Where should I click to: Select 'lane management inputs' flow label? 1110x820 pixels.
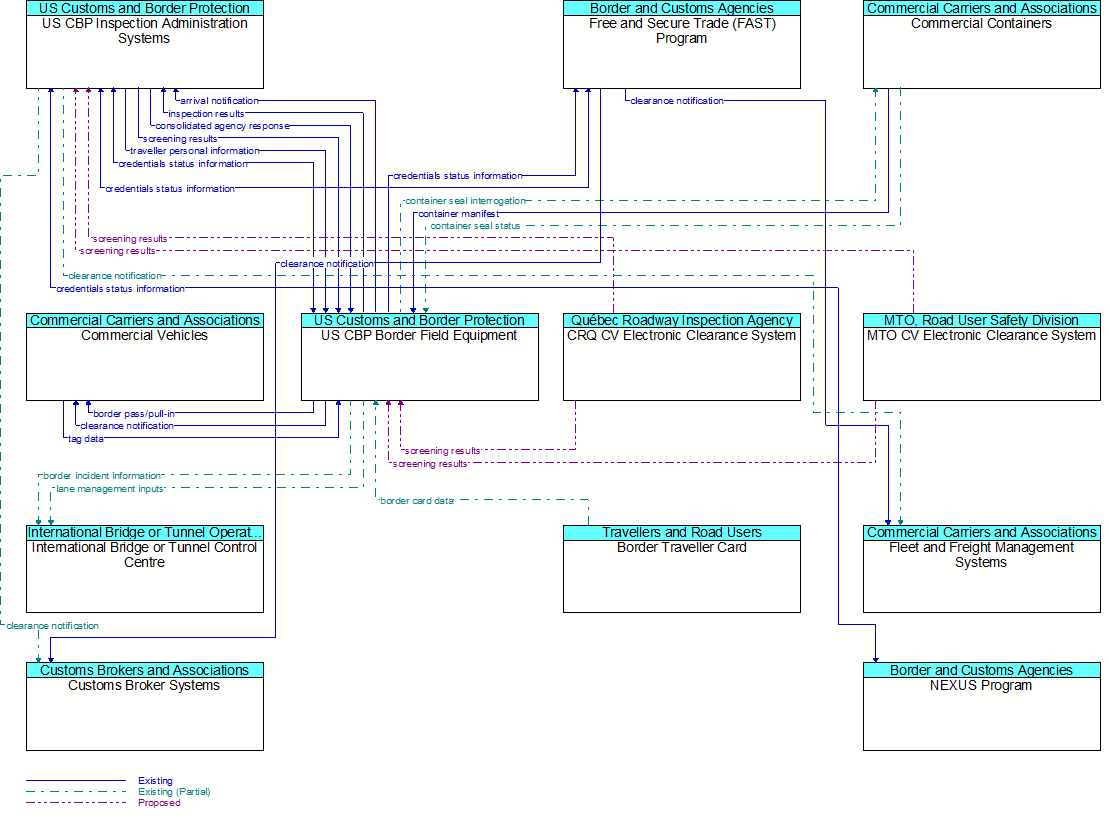[x=110, y=489]
